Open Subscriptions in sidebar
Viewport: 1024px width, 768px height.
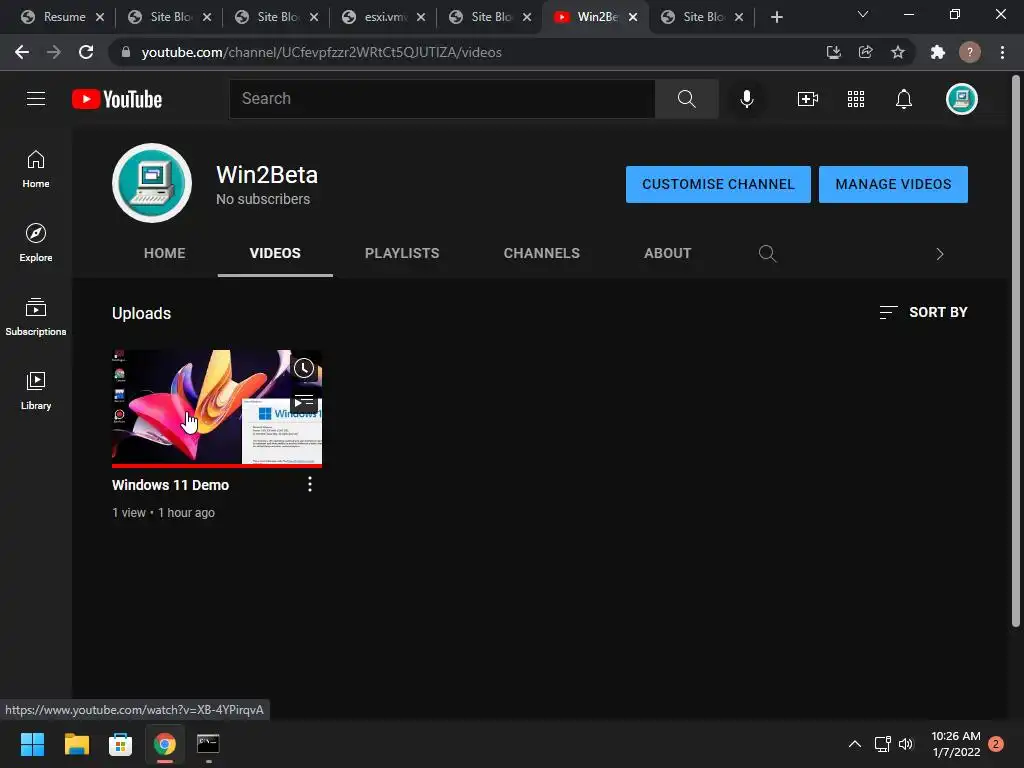(x=36, y=317)
